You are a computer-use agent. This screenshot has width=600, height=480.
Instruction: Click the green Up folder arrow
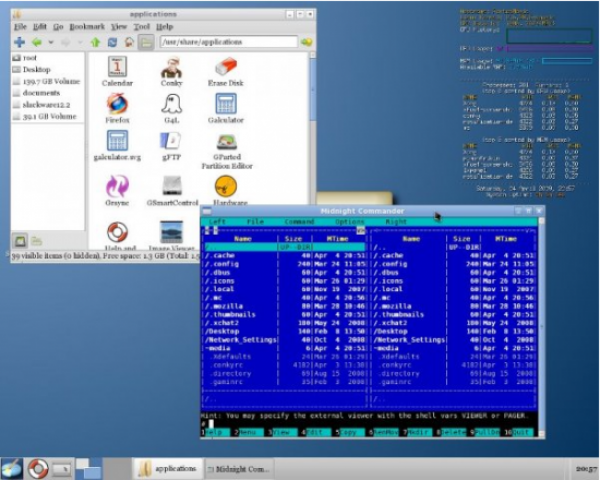[95, 42]
